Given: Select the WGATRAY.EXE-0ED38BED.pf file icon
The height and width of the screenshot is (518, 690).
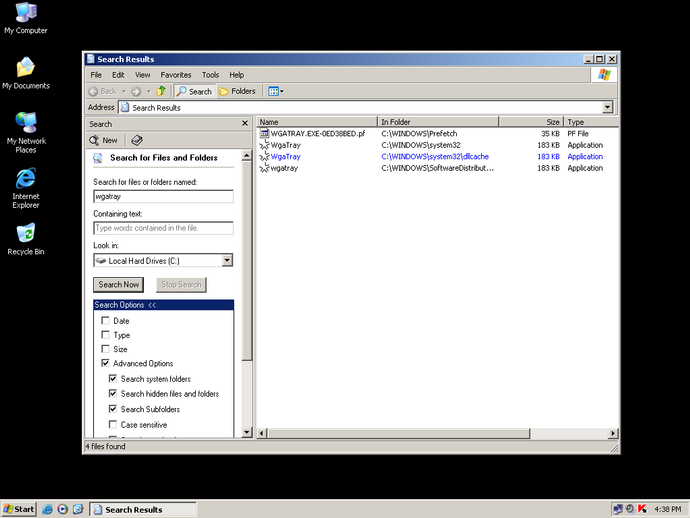Looking at the screenshot, I should tap(264, 133).
